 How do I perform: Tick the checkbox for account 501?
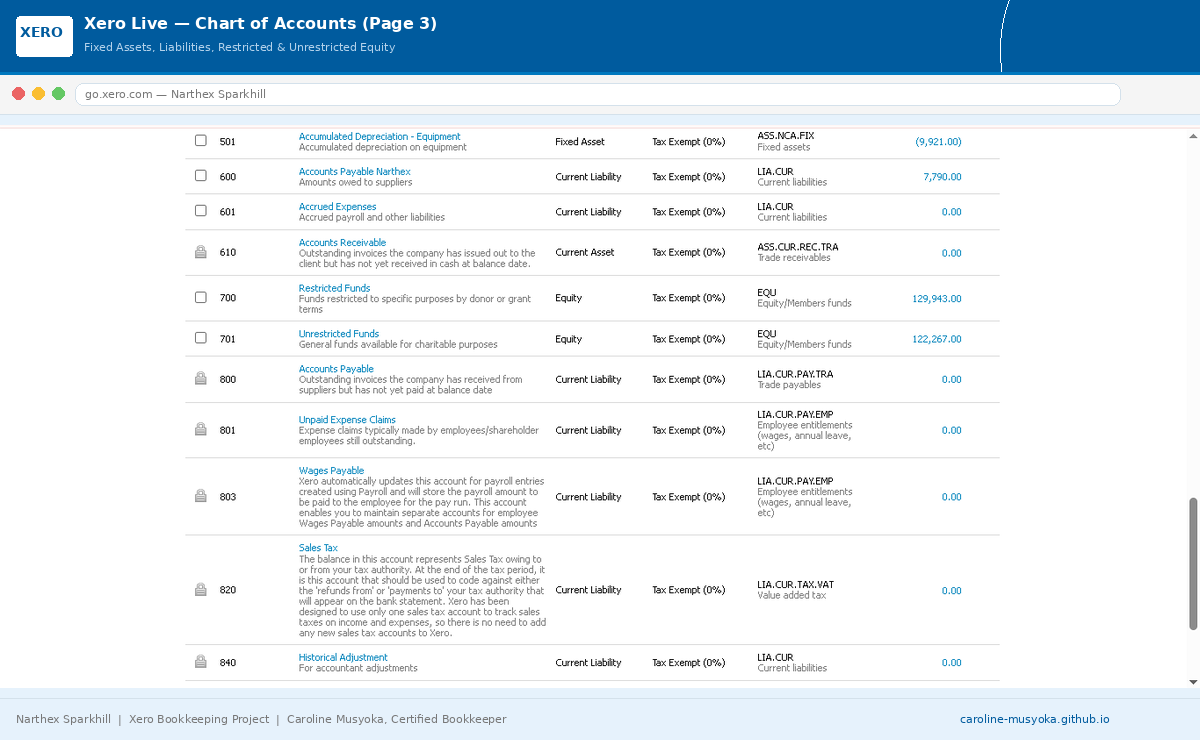[200, 141]
